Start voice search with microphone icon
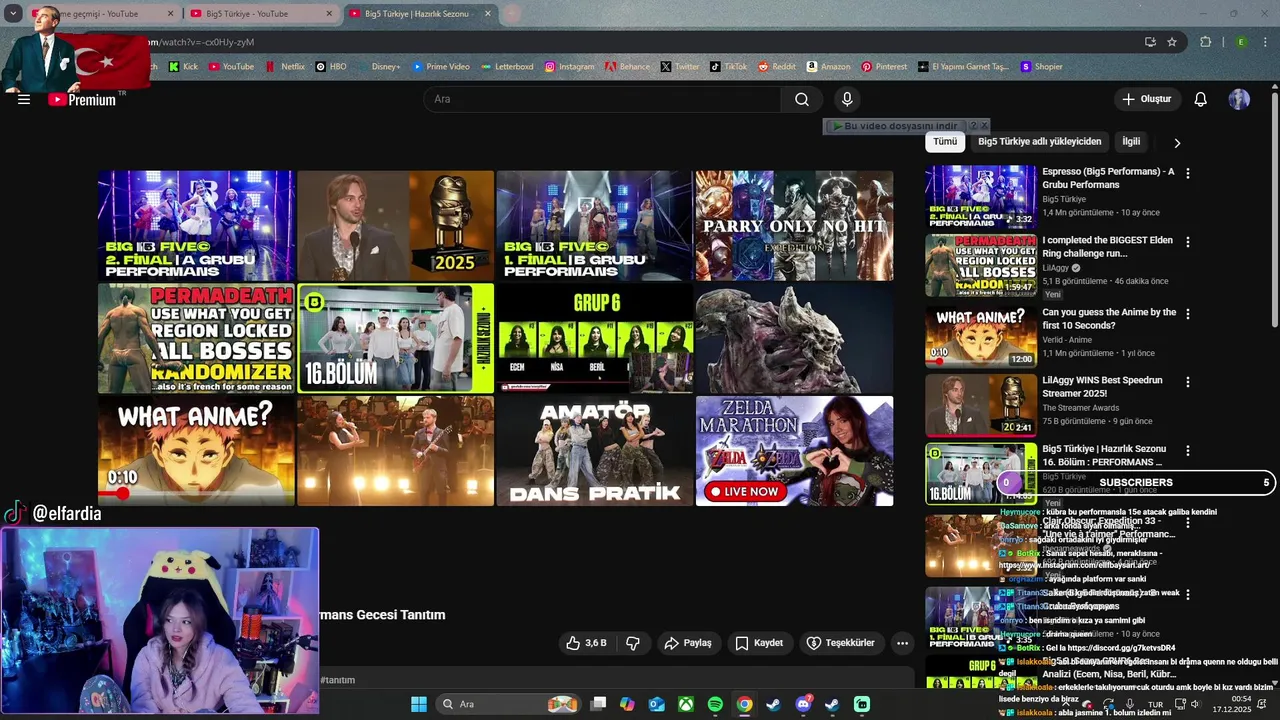1280x720 pixels. click(847, 99)
